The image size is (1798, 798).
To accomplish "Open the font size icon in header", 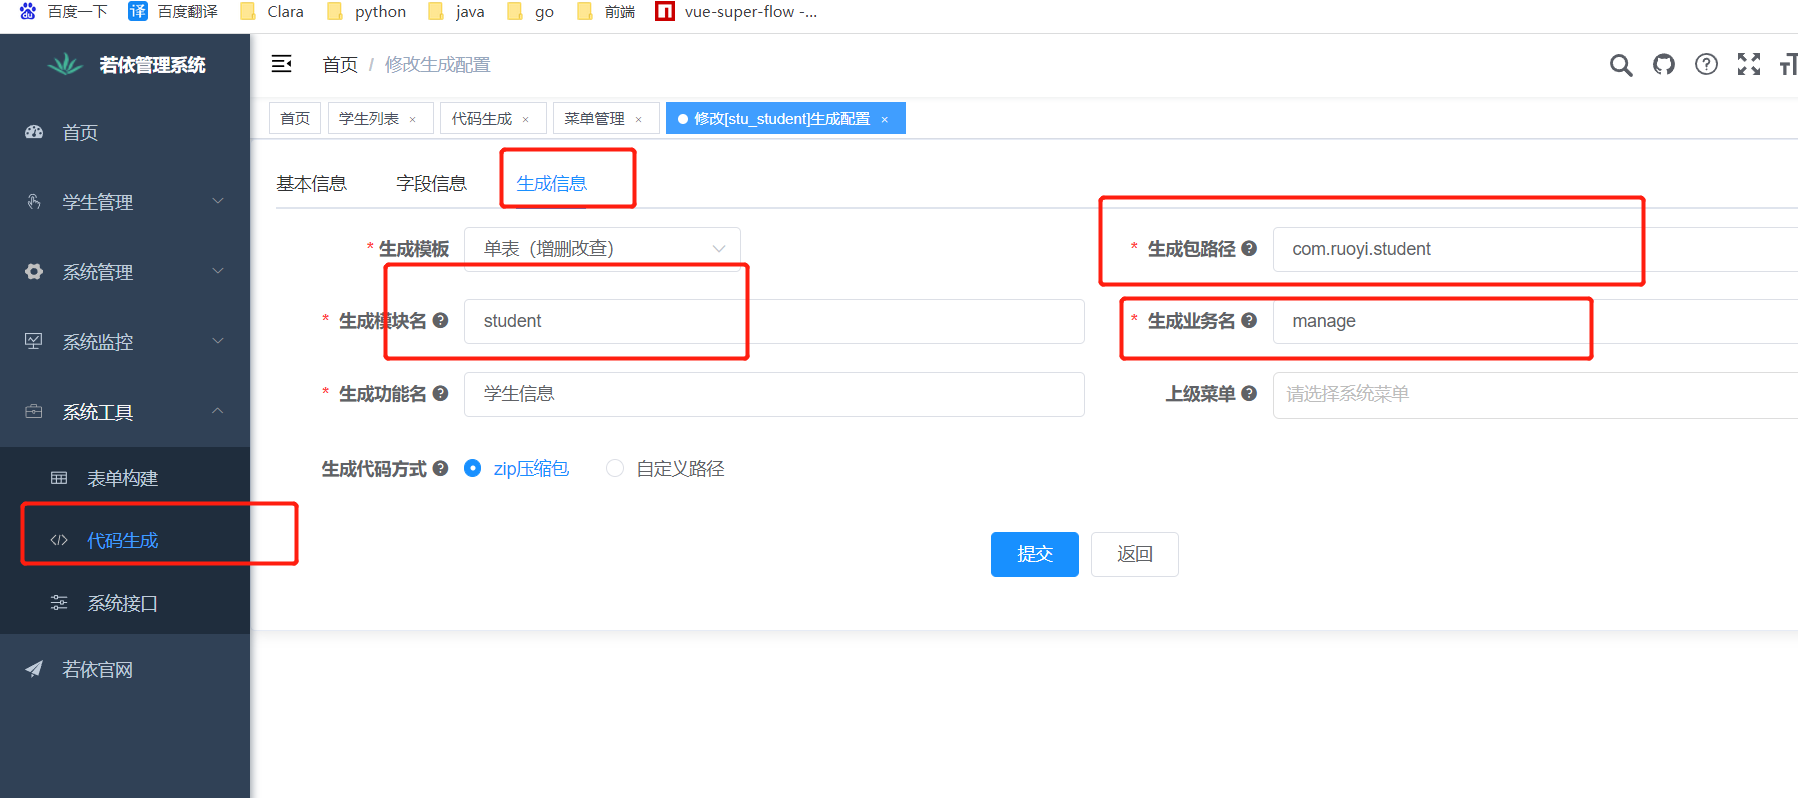I will click(x=1788, y=65).
